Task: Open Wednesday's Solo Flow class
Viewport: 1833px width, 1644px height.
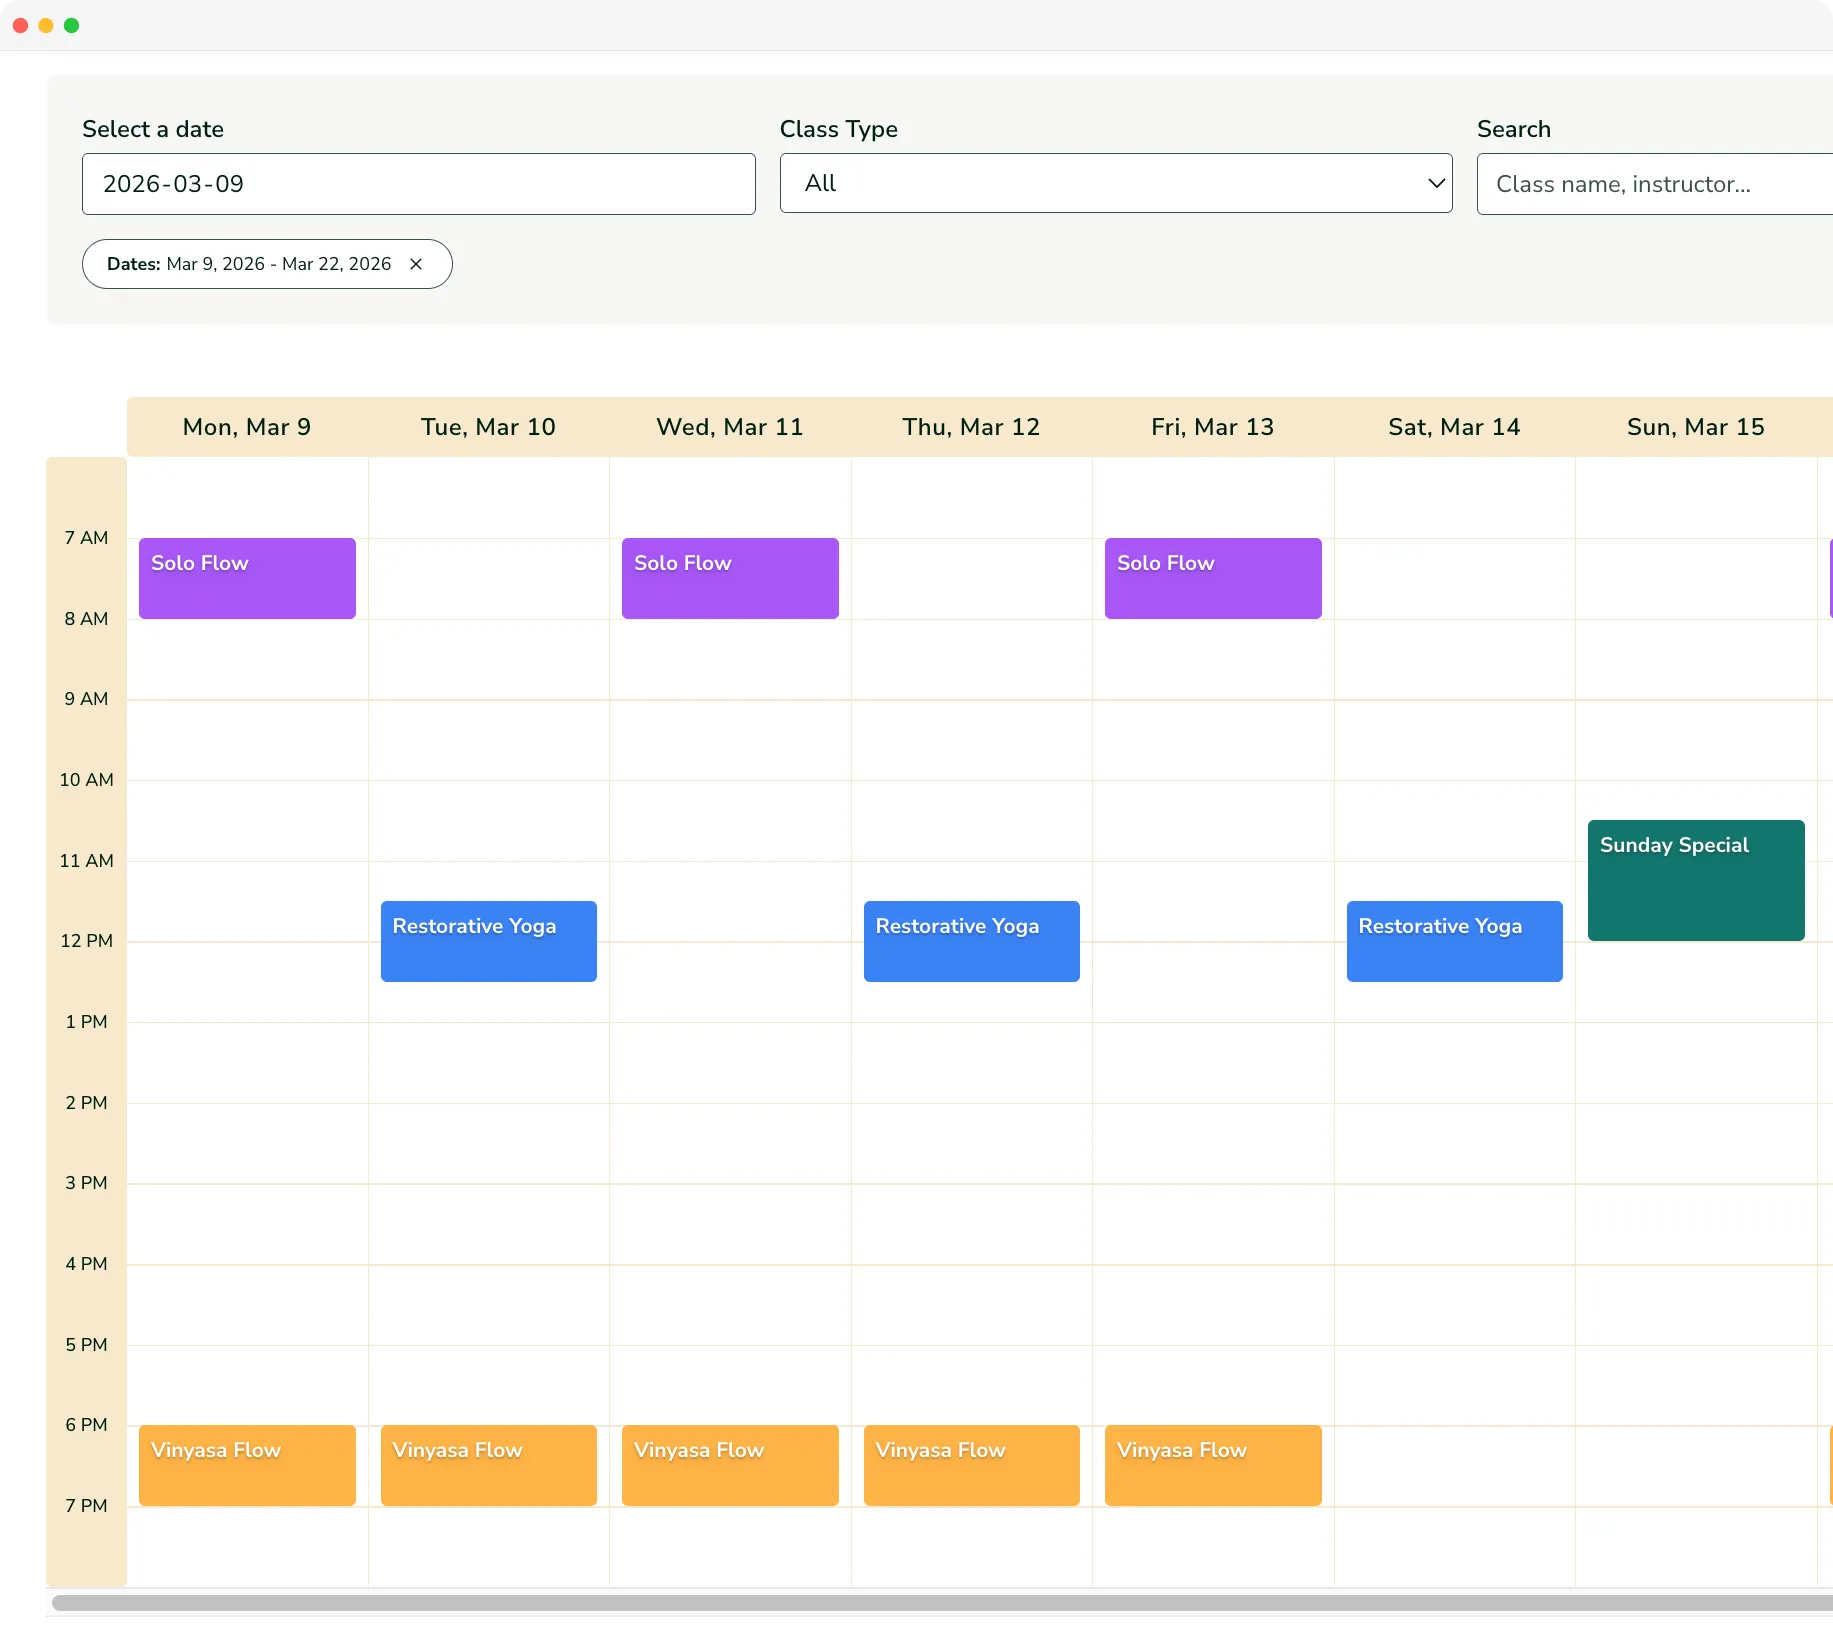Action: pyautogui.click(x=729, y=578)
